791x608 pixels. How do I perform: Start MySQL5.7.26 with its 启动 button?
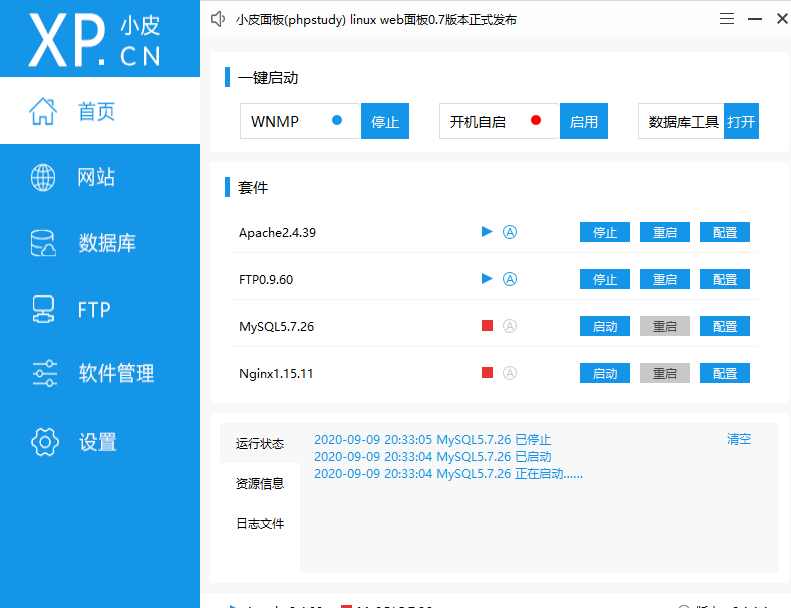[604, 326]
